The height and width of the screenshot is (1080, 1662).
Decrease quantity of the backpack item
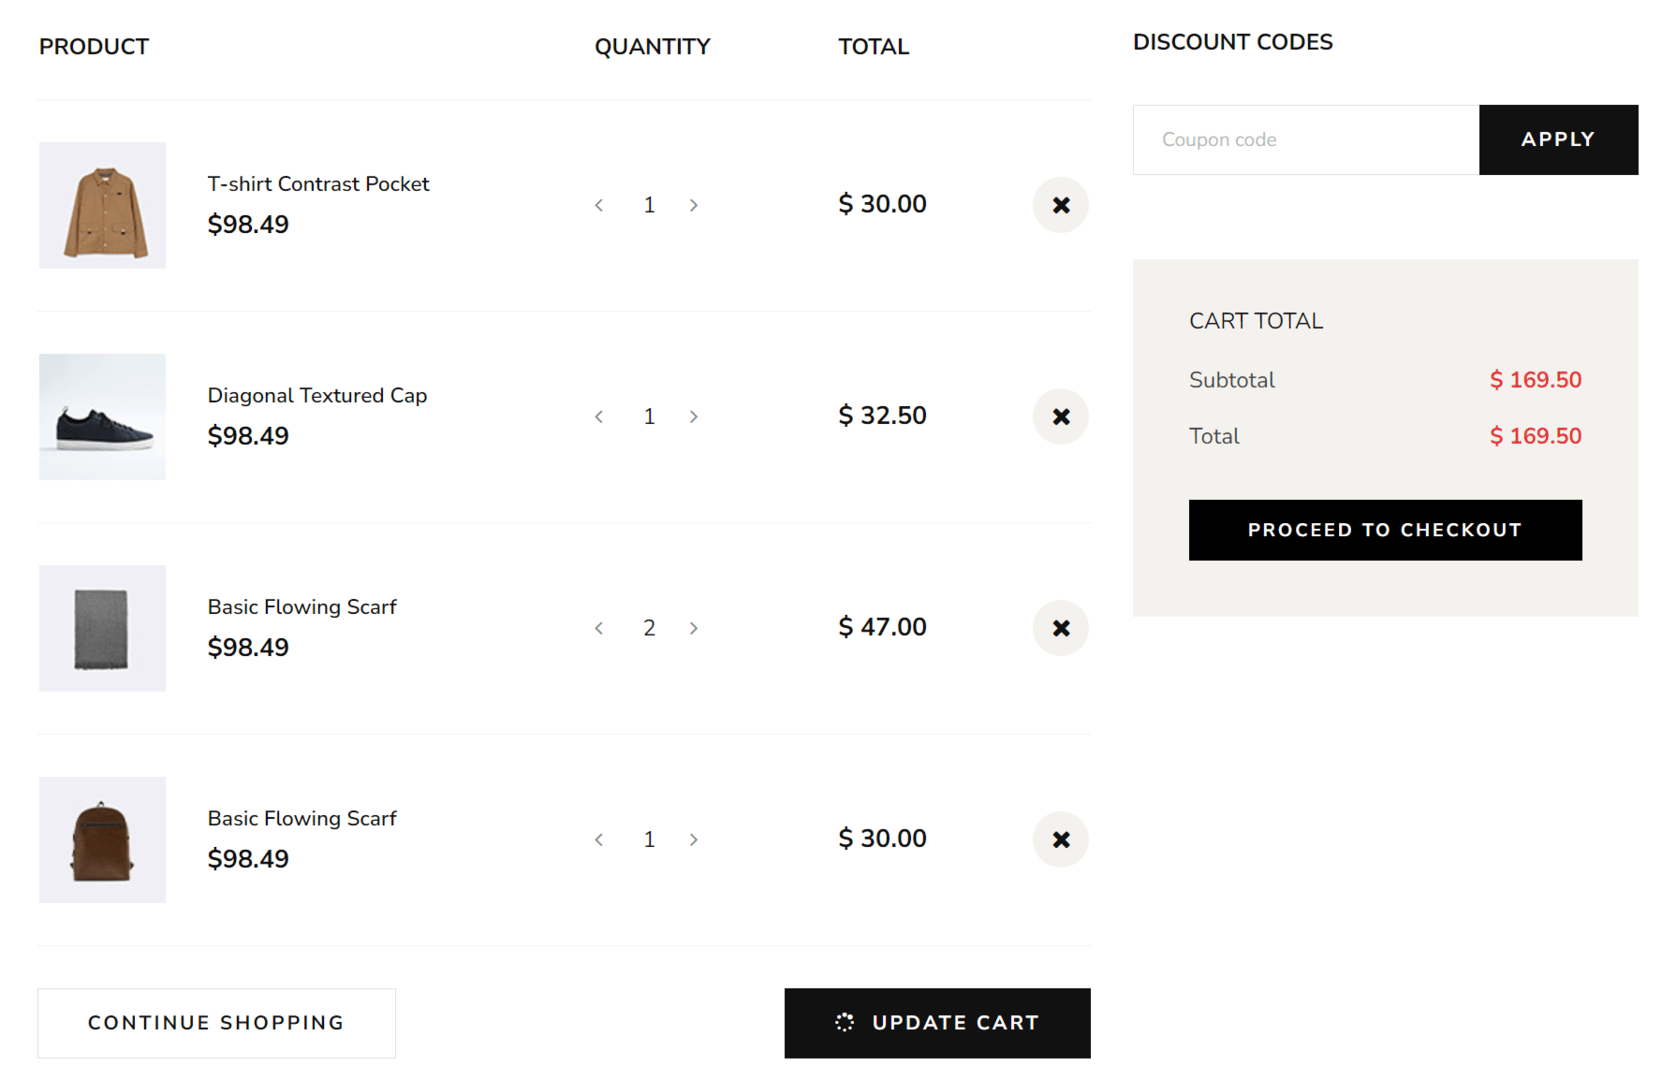599,839
